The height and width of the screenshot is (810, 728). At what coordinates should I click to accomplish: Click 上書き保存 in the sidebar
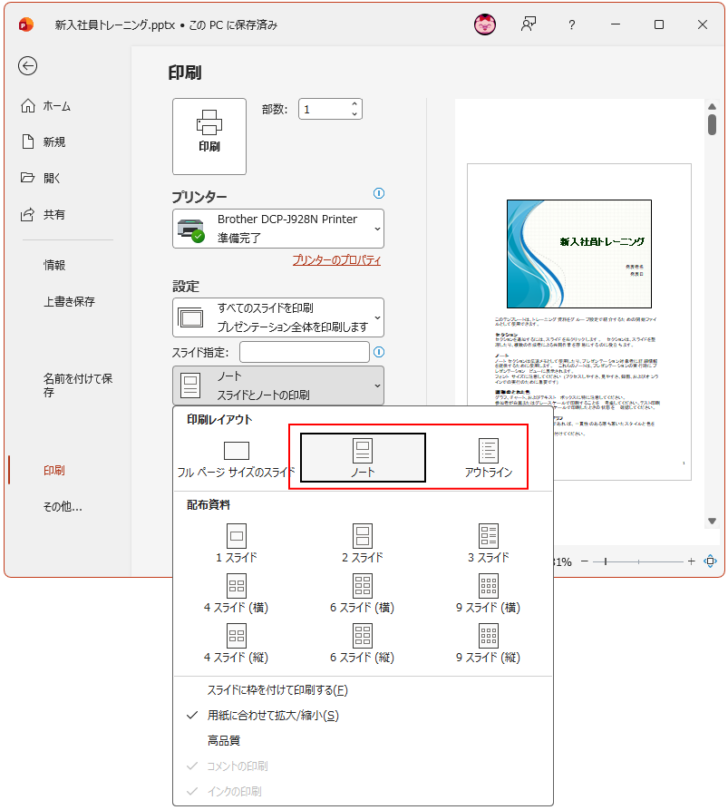click(x=69, y=301)
